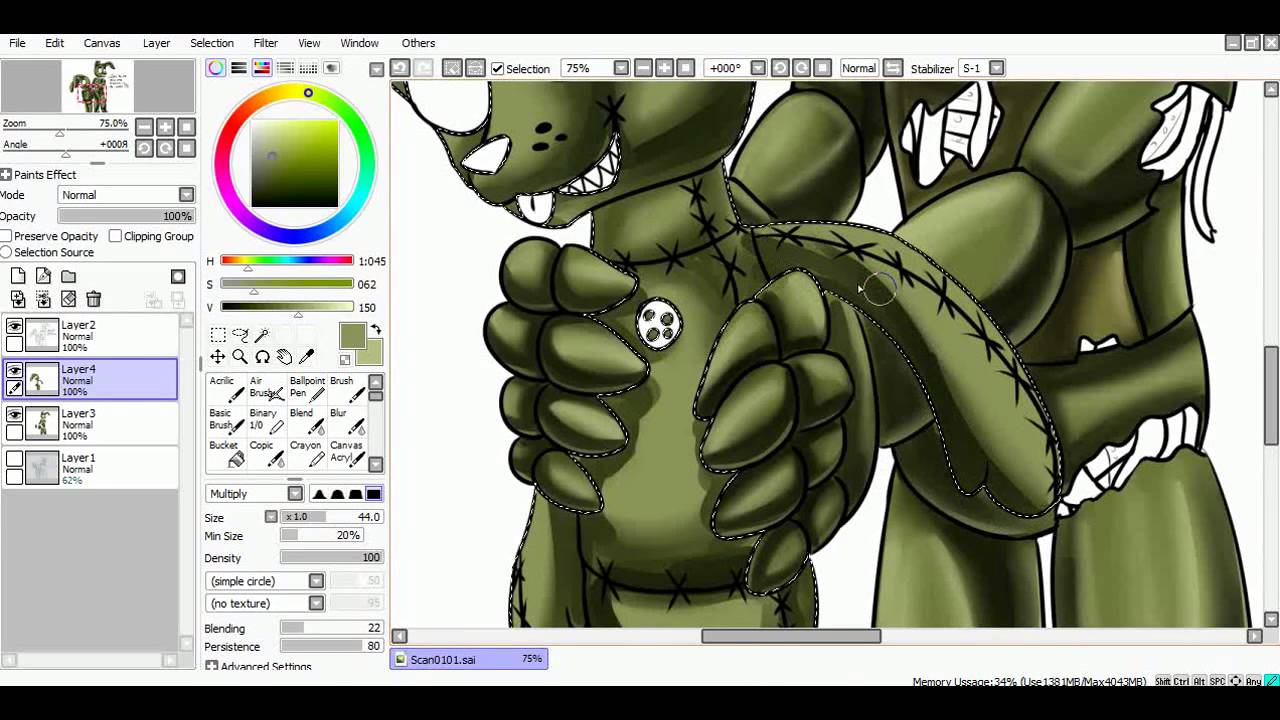Open the +000° rotation angle dropdown
1280x720 pixels.
(x=758, y=68)
